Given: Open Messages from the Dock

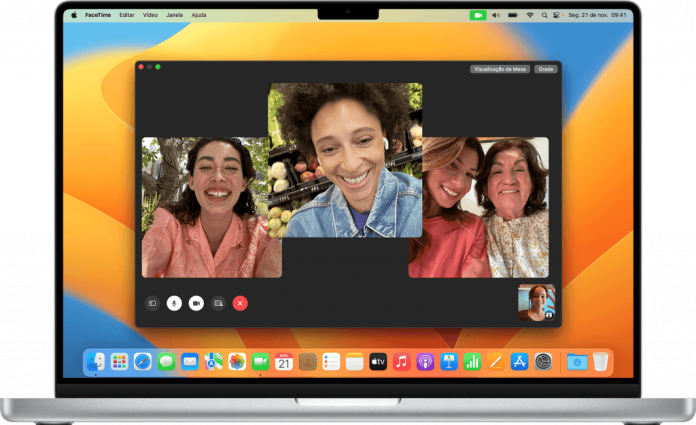Looking at the screenshot, I should (x=166, y=362).
